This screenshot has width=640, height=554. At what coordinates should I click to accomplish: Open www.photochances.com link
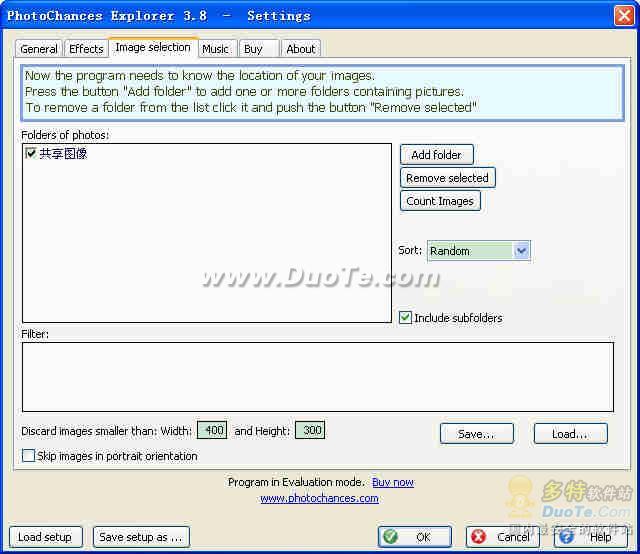tap(319, 498)
